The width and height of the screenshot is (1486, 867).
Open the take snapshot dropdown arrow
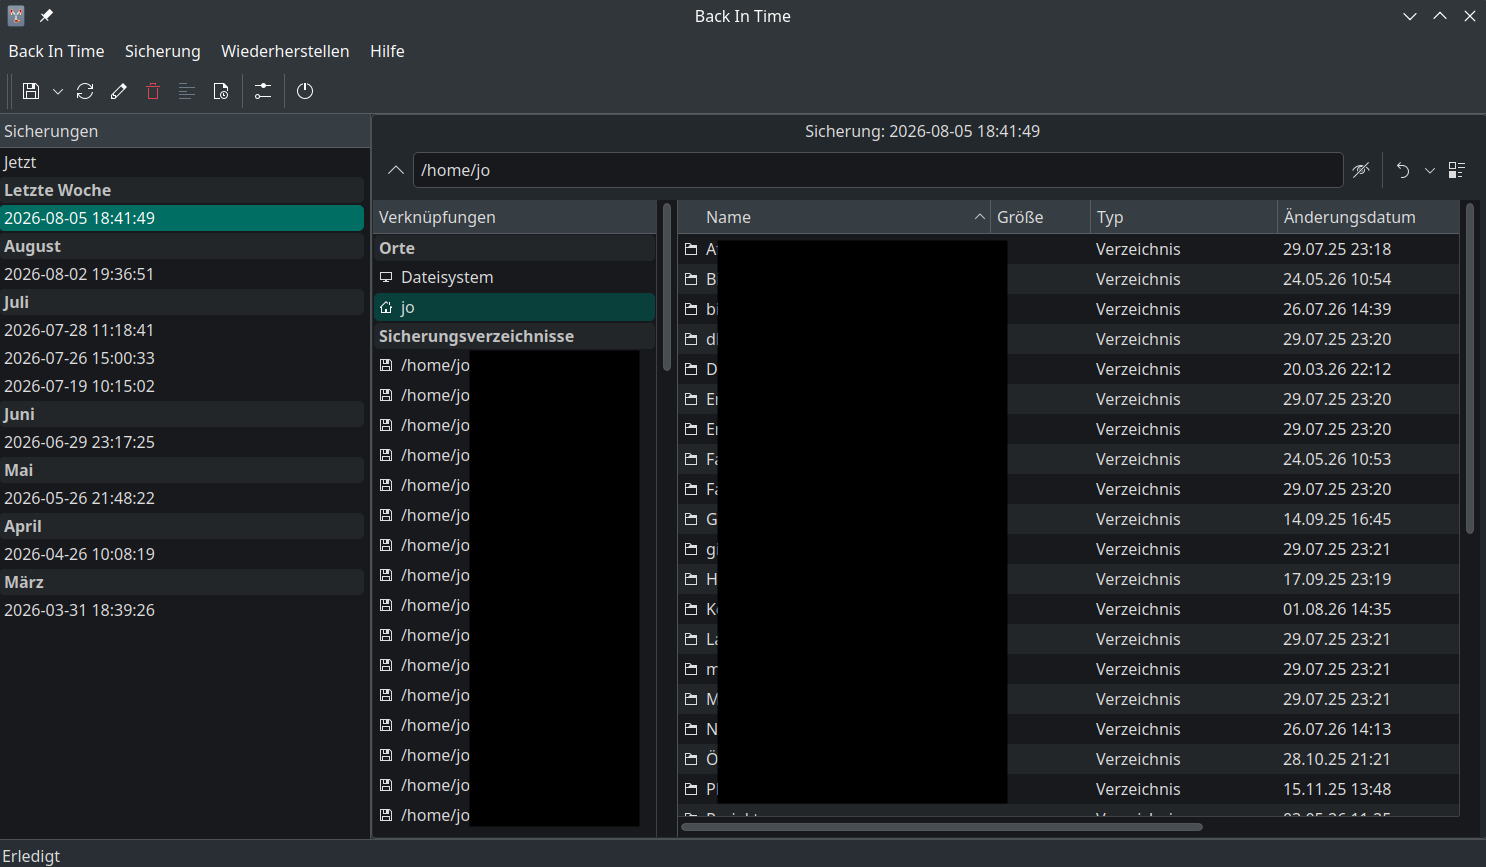tap(58, 91)
